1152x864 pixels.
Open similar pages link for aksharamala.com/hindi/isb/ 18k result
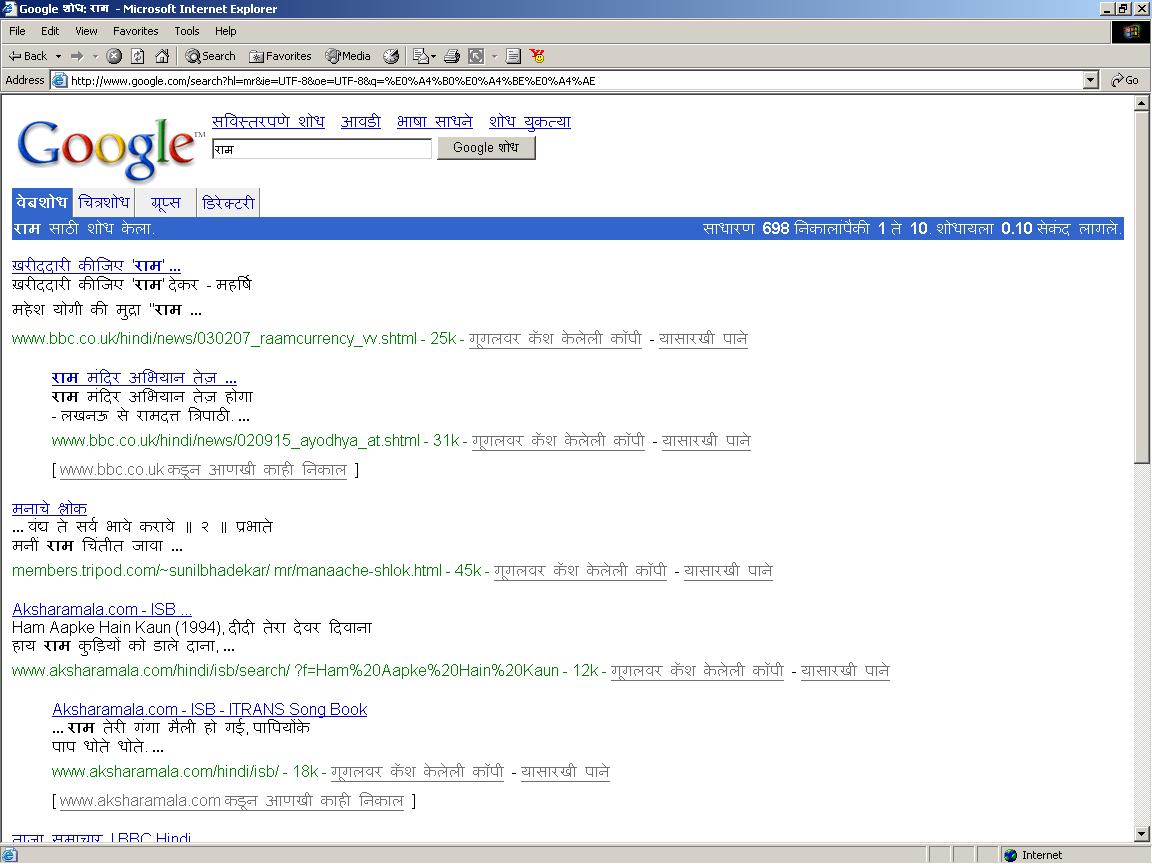tap(565, 772)
